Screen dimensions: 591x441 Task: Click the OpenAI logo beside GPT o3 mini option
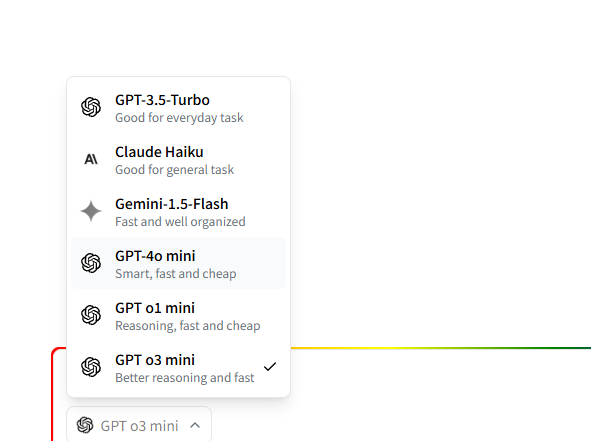tap(91, 367)
